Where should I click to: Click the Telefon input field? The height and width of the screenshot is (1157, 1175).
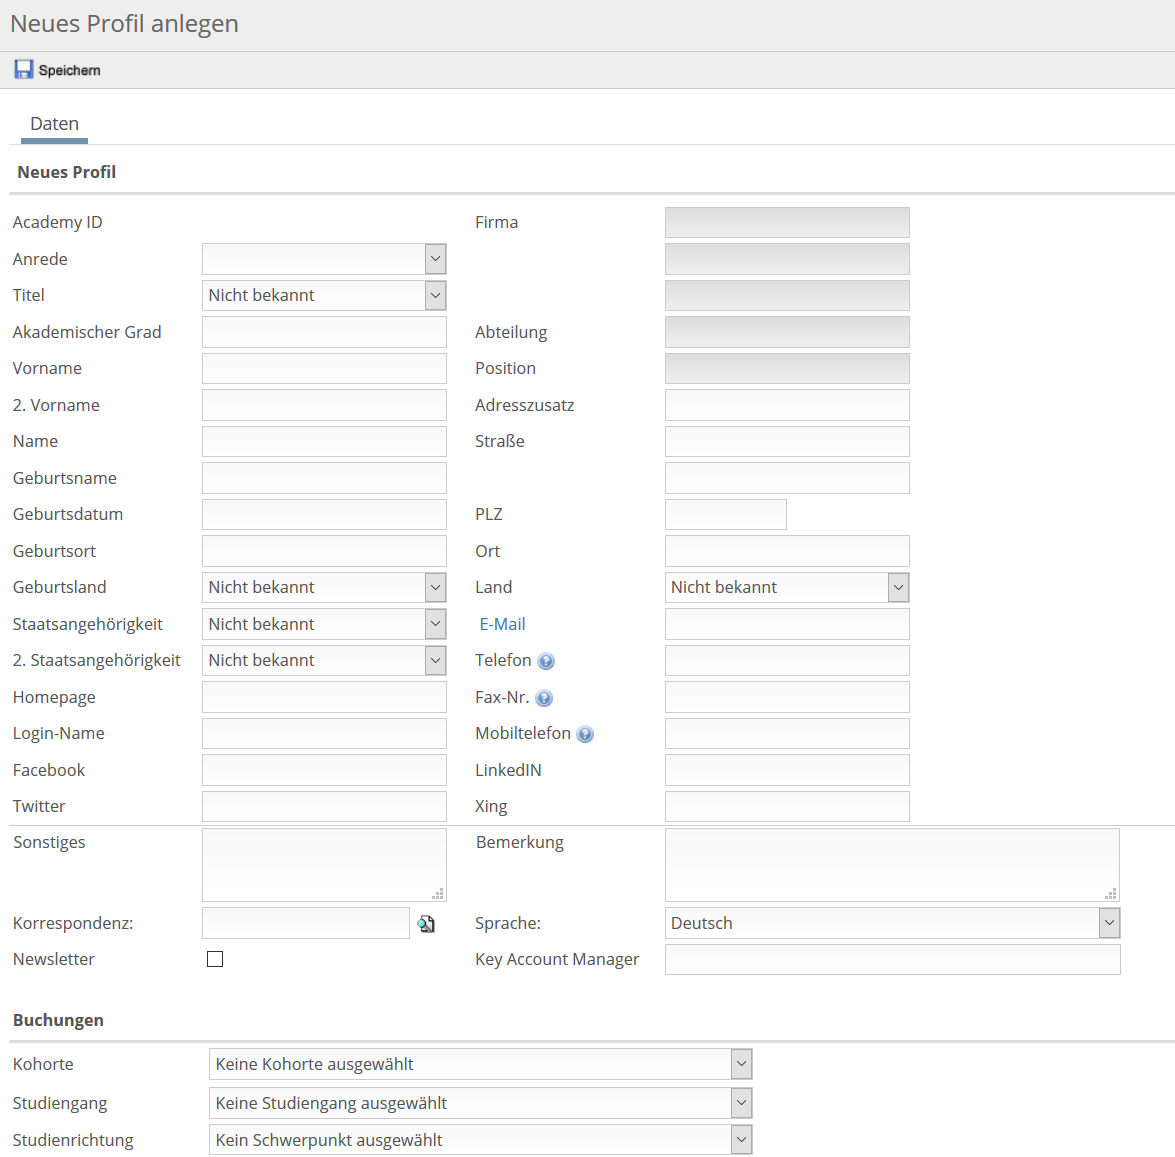pos(787,660)
